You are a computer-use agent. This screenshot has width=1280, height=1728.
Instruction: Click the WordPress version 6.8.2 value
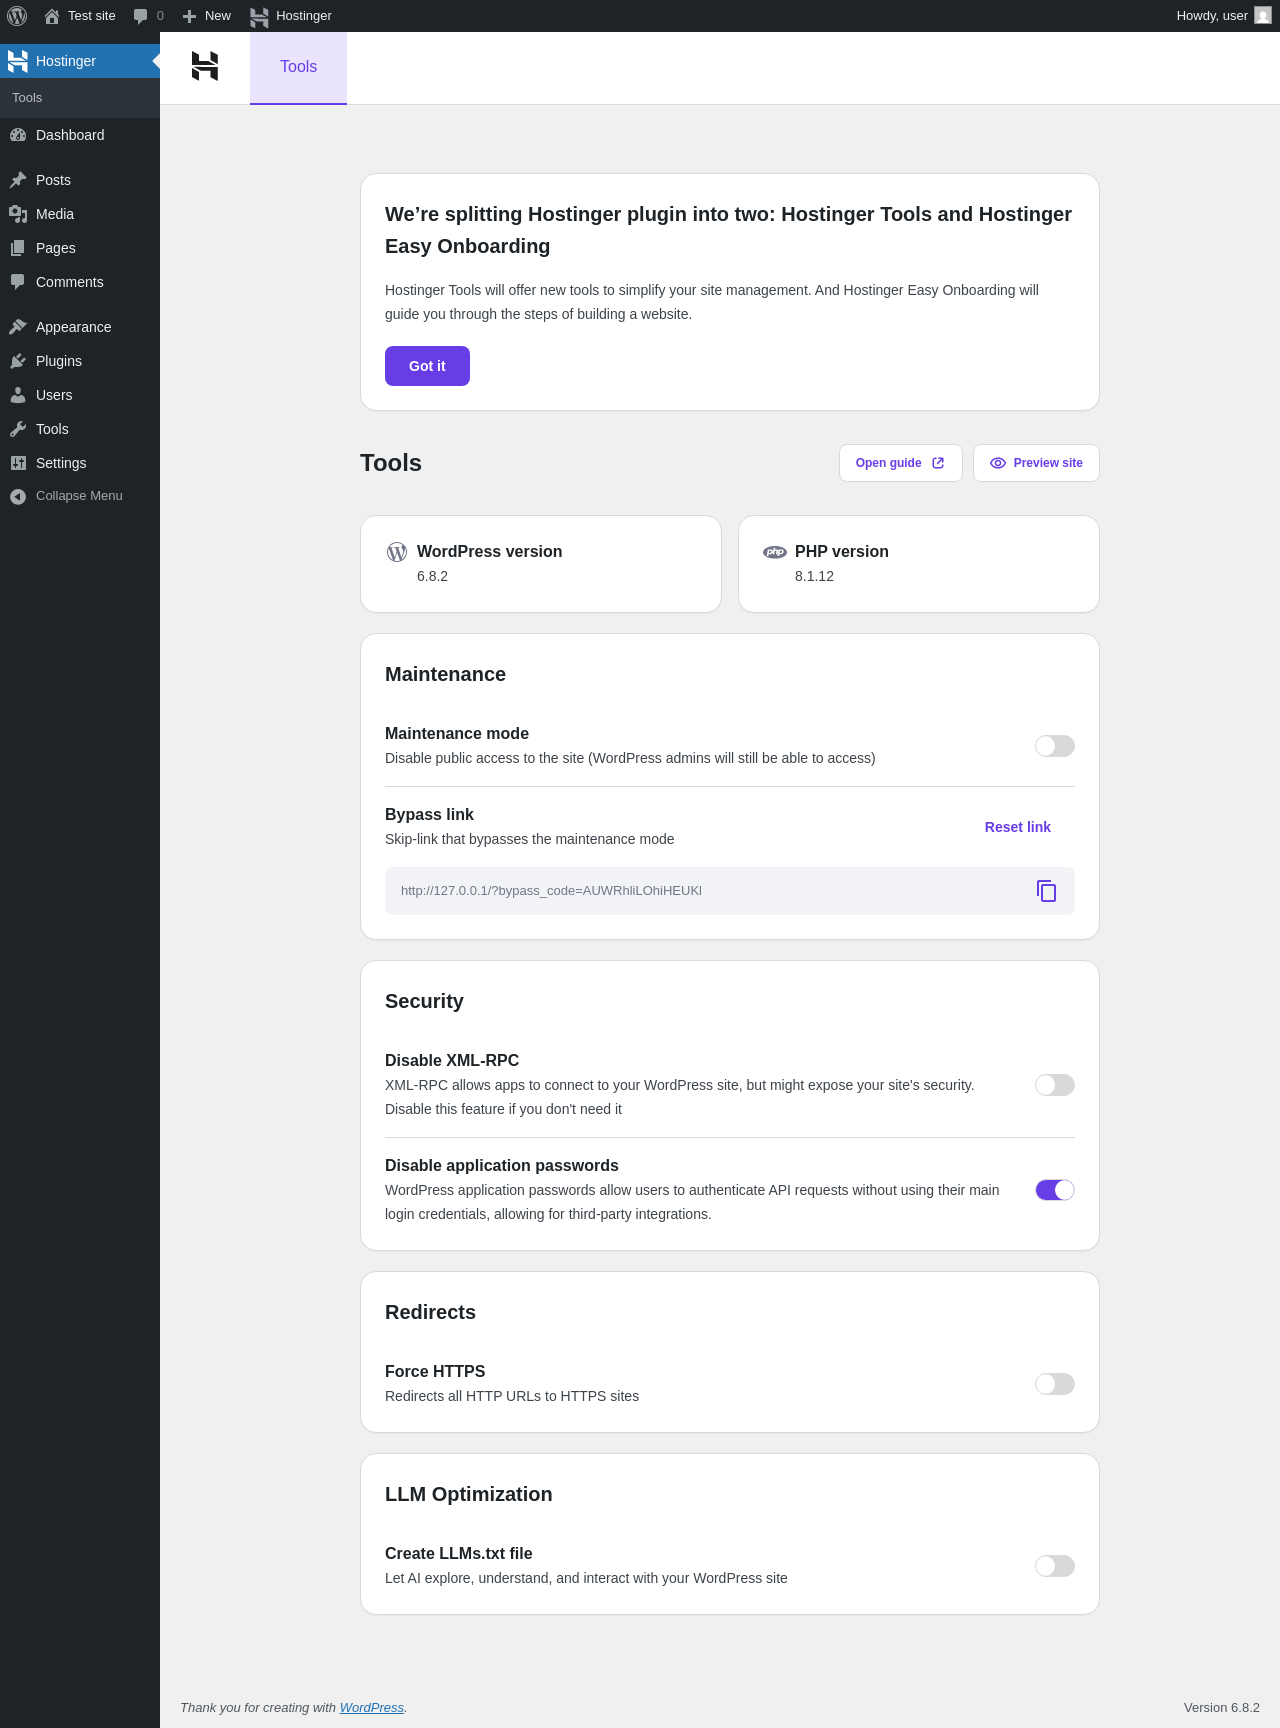click(432, 576)
